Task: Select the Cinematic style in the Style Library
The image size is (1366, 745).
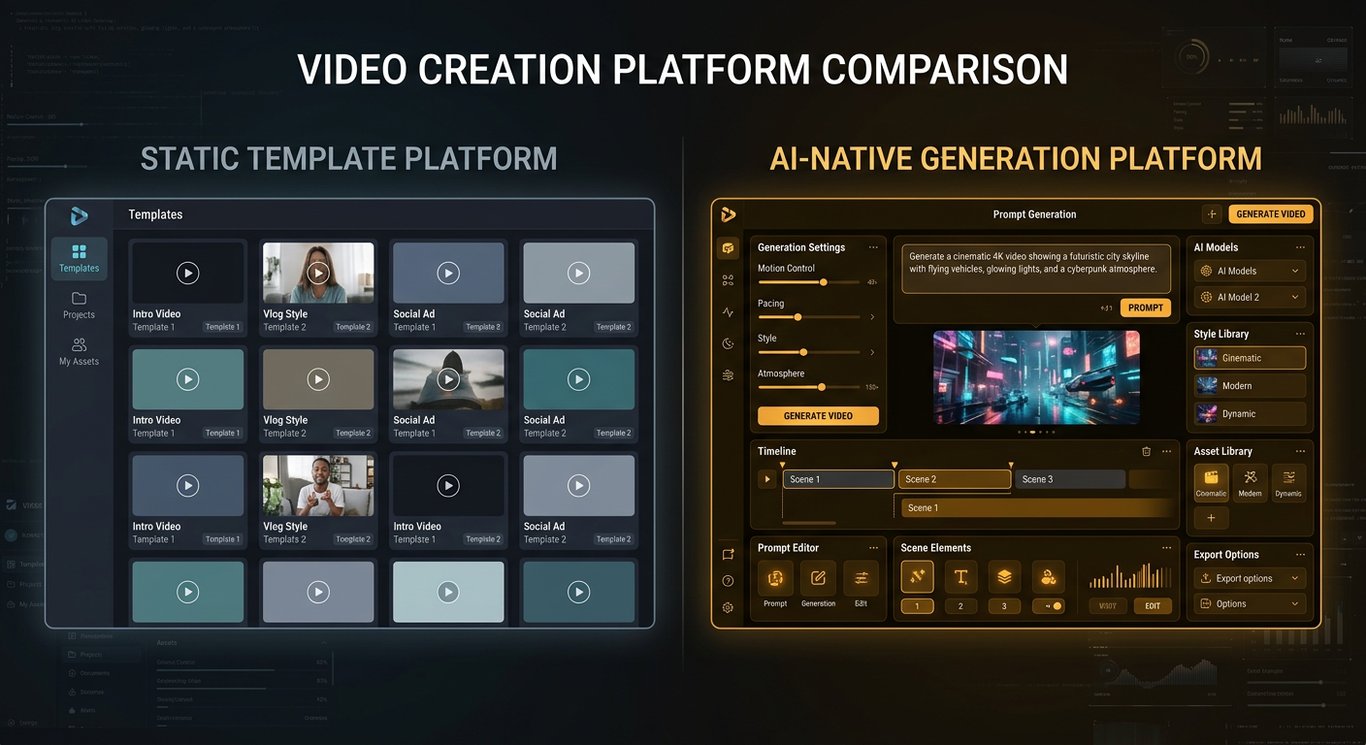Action: pyautogui.click(x=1250, y=357)
